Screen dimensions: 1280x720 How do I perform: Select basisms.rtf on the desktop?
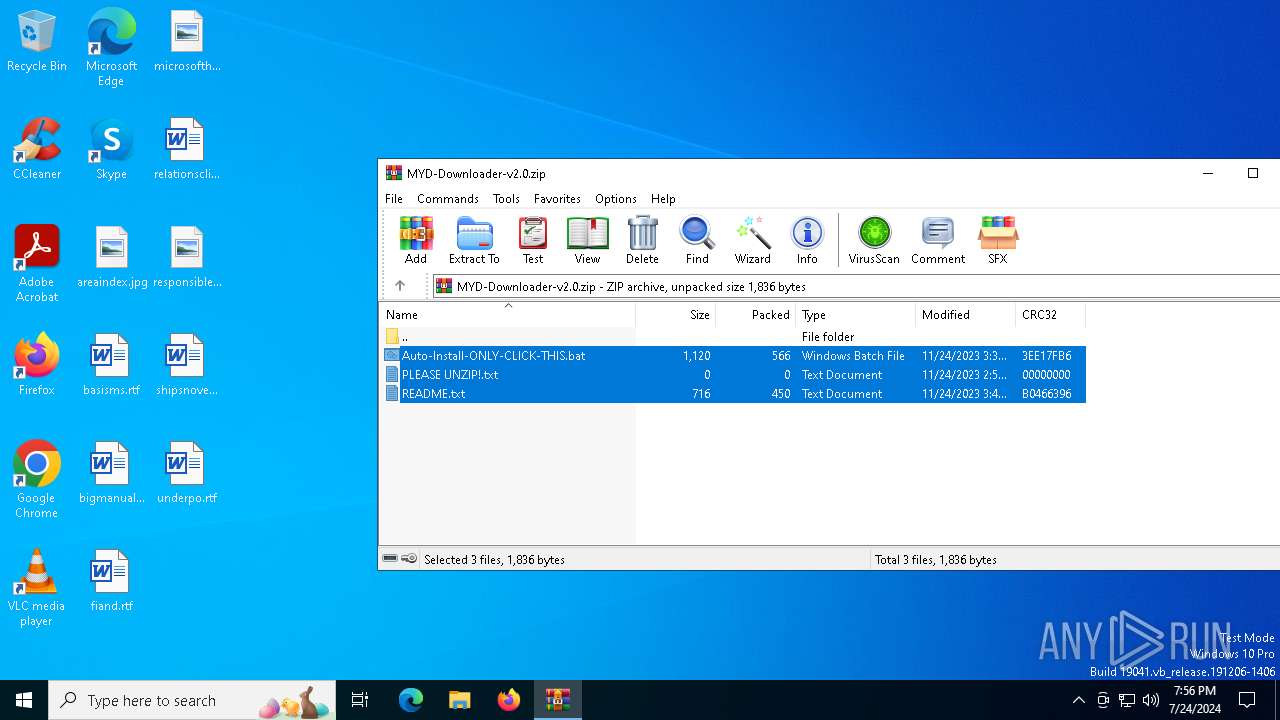click(x=111, y=365)
